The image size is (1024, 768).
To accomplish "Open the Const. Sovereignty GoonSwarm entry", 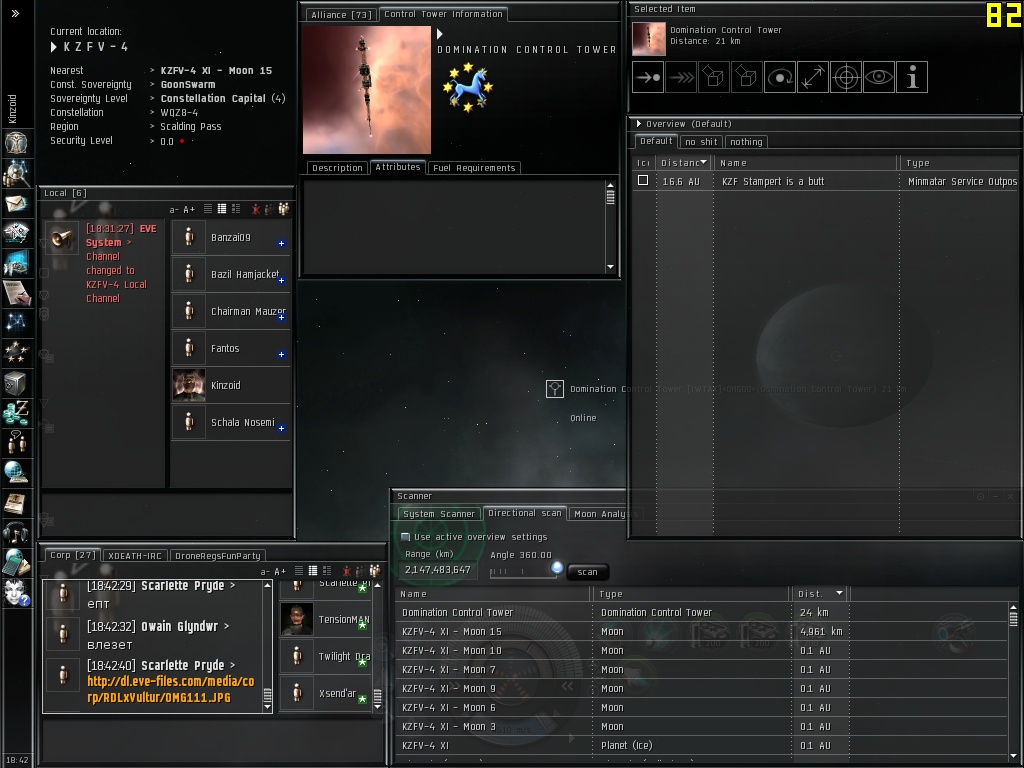I will click(x=187, y=84).
